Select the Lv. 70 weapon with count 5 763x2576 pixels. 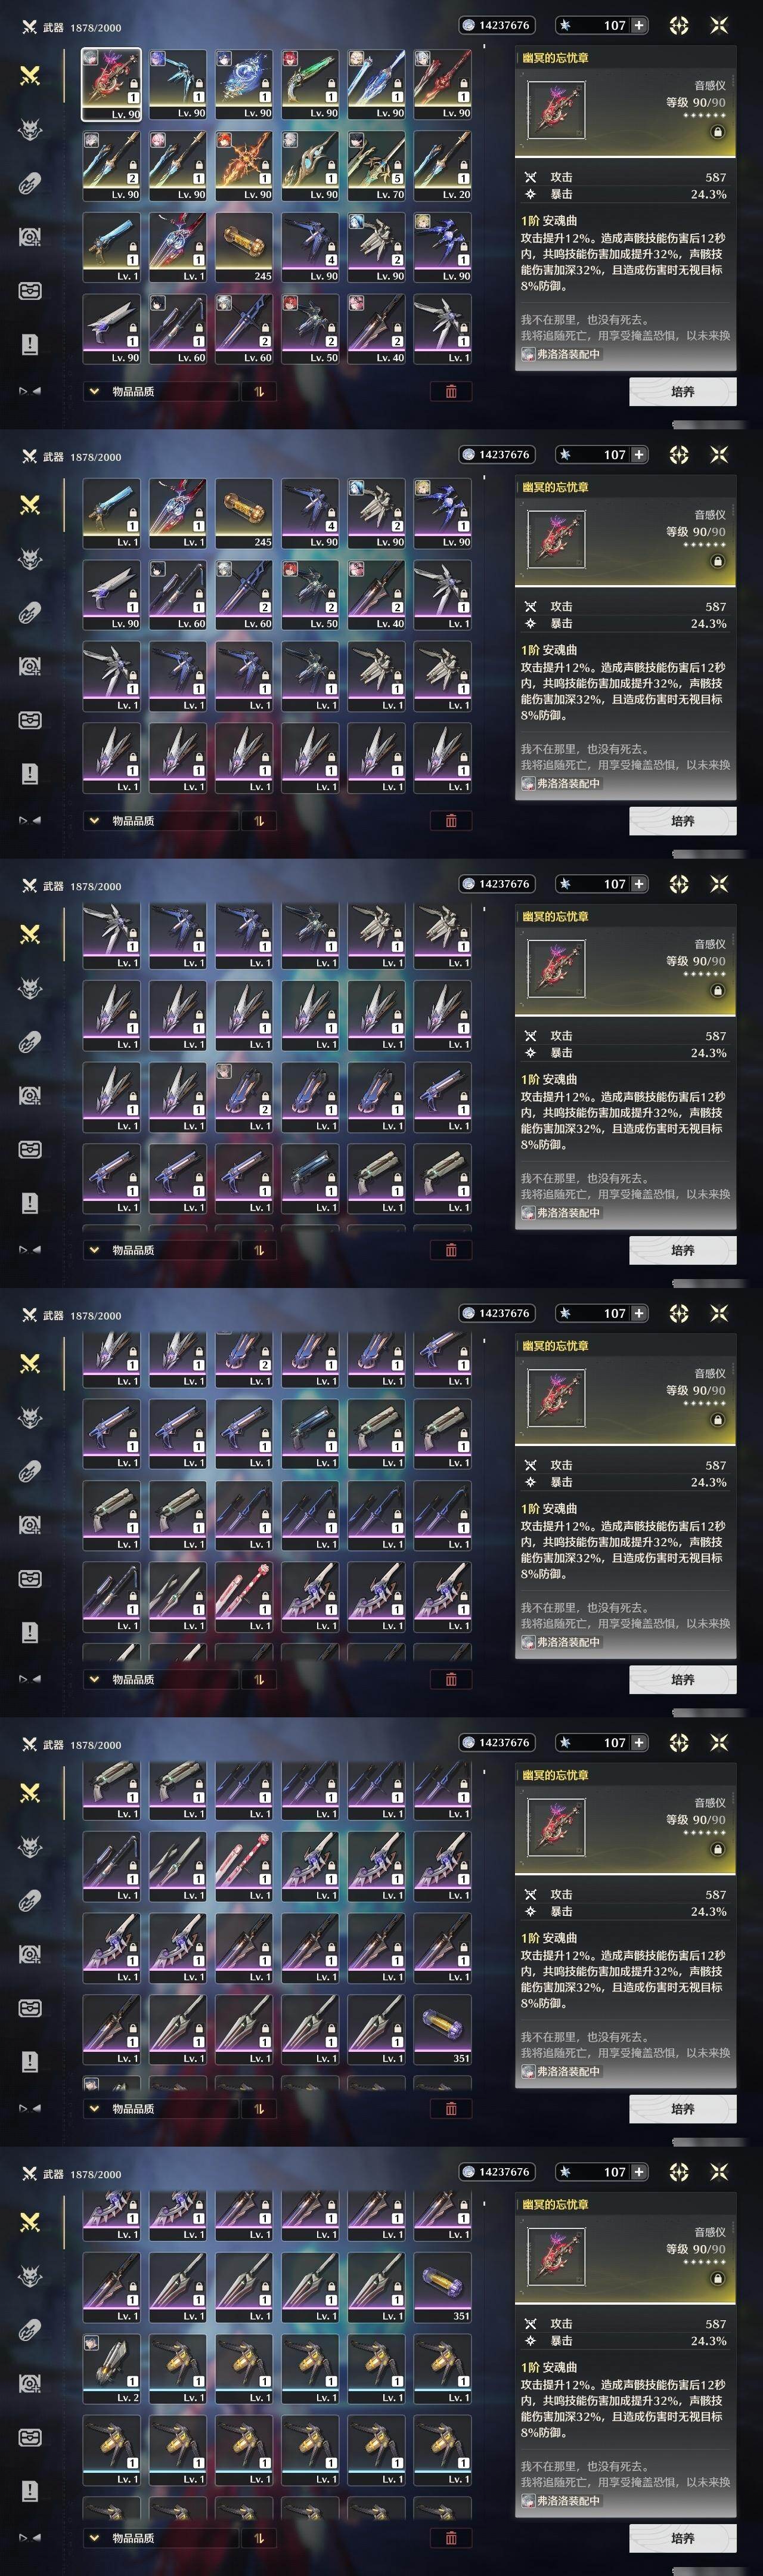(x=377, y=166)
